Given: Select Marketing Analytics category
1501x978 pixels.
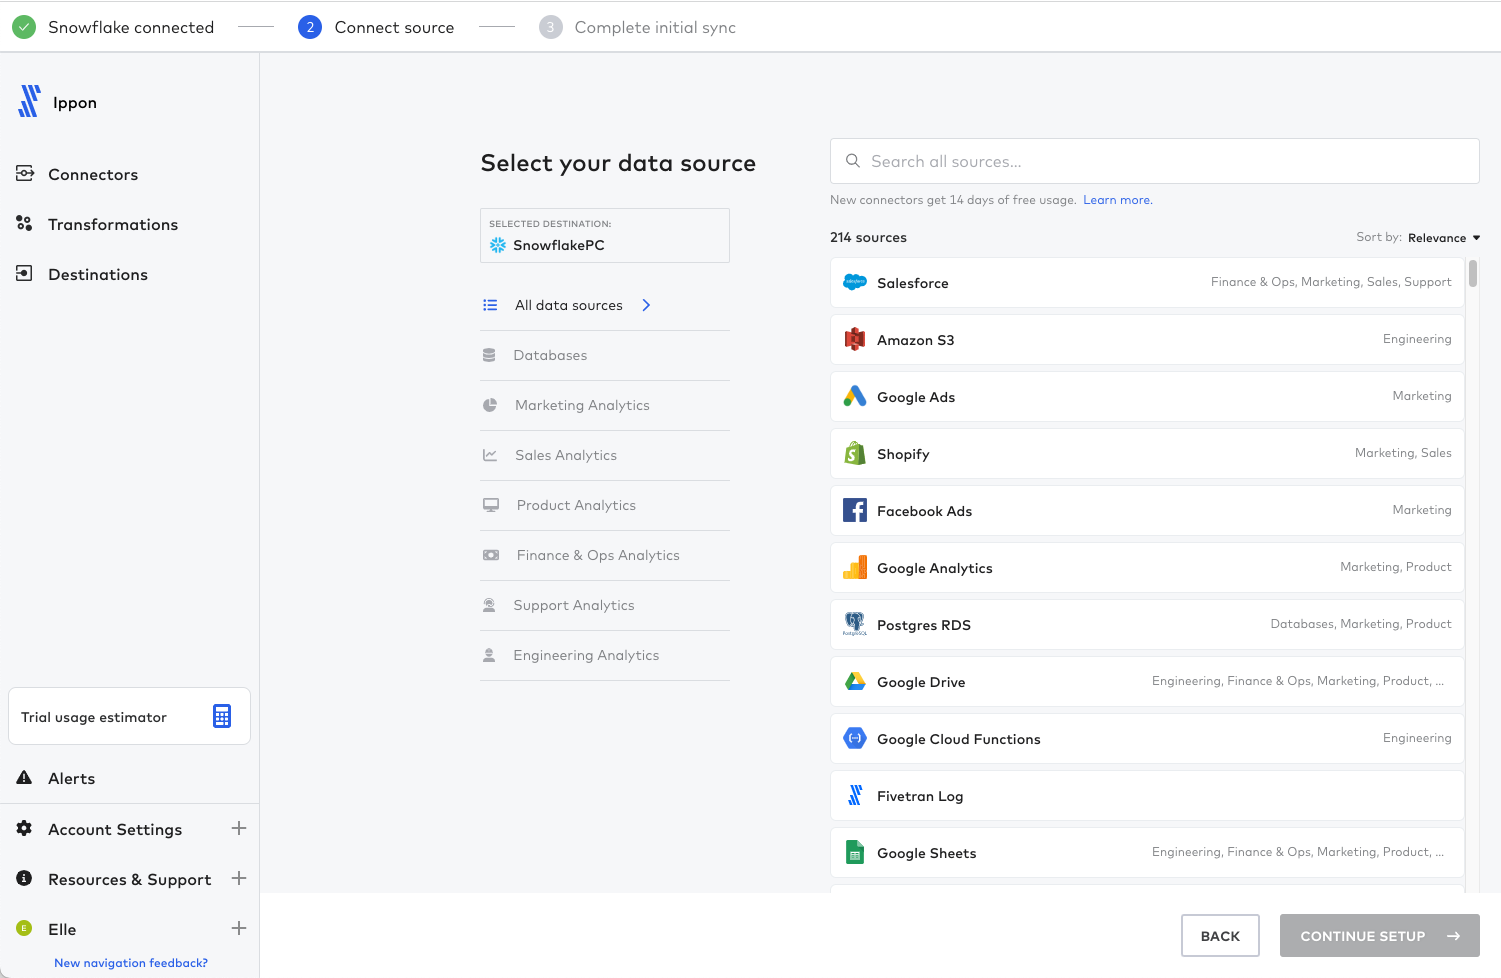Looking at the screenshot, I should point(605,405).
